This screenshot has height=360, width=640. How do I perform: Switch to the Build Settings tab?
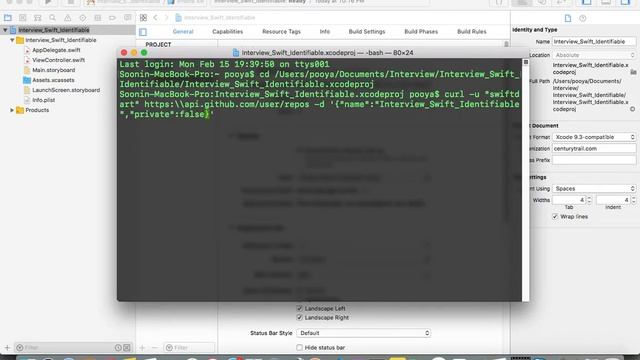(x=367, y=31)
